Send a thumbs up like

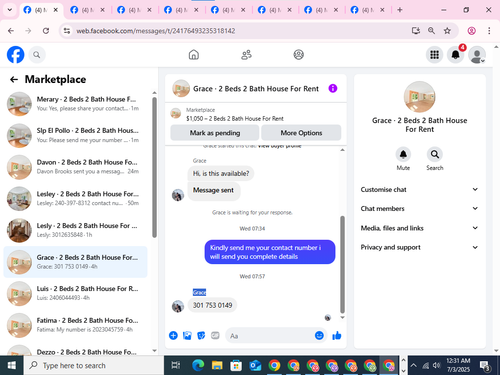(337, 335)
